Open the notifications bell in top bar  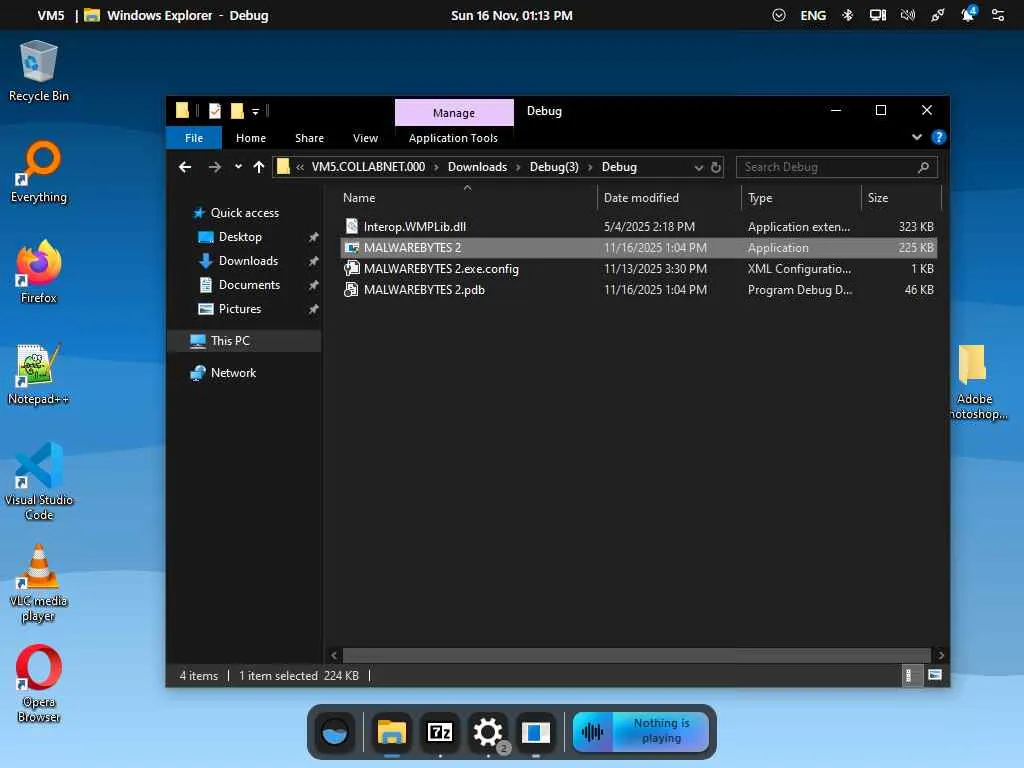(968, 15)
